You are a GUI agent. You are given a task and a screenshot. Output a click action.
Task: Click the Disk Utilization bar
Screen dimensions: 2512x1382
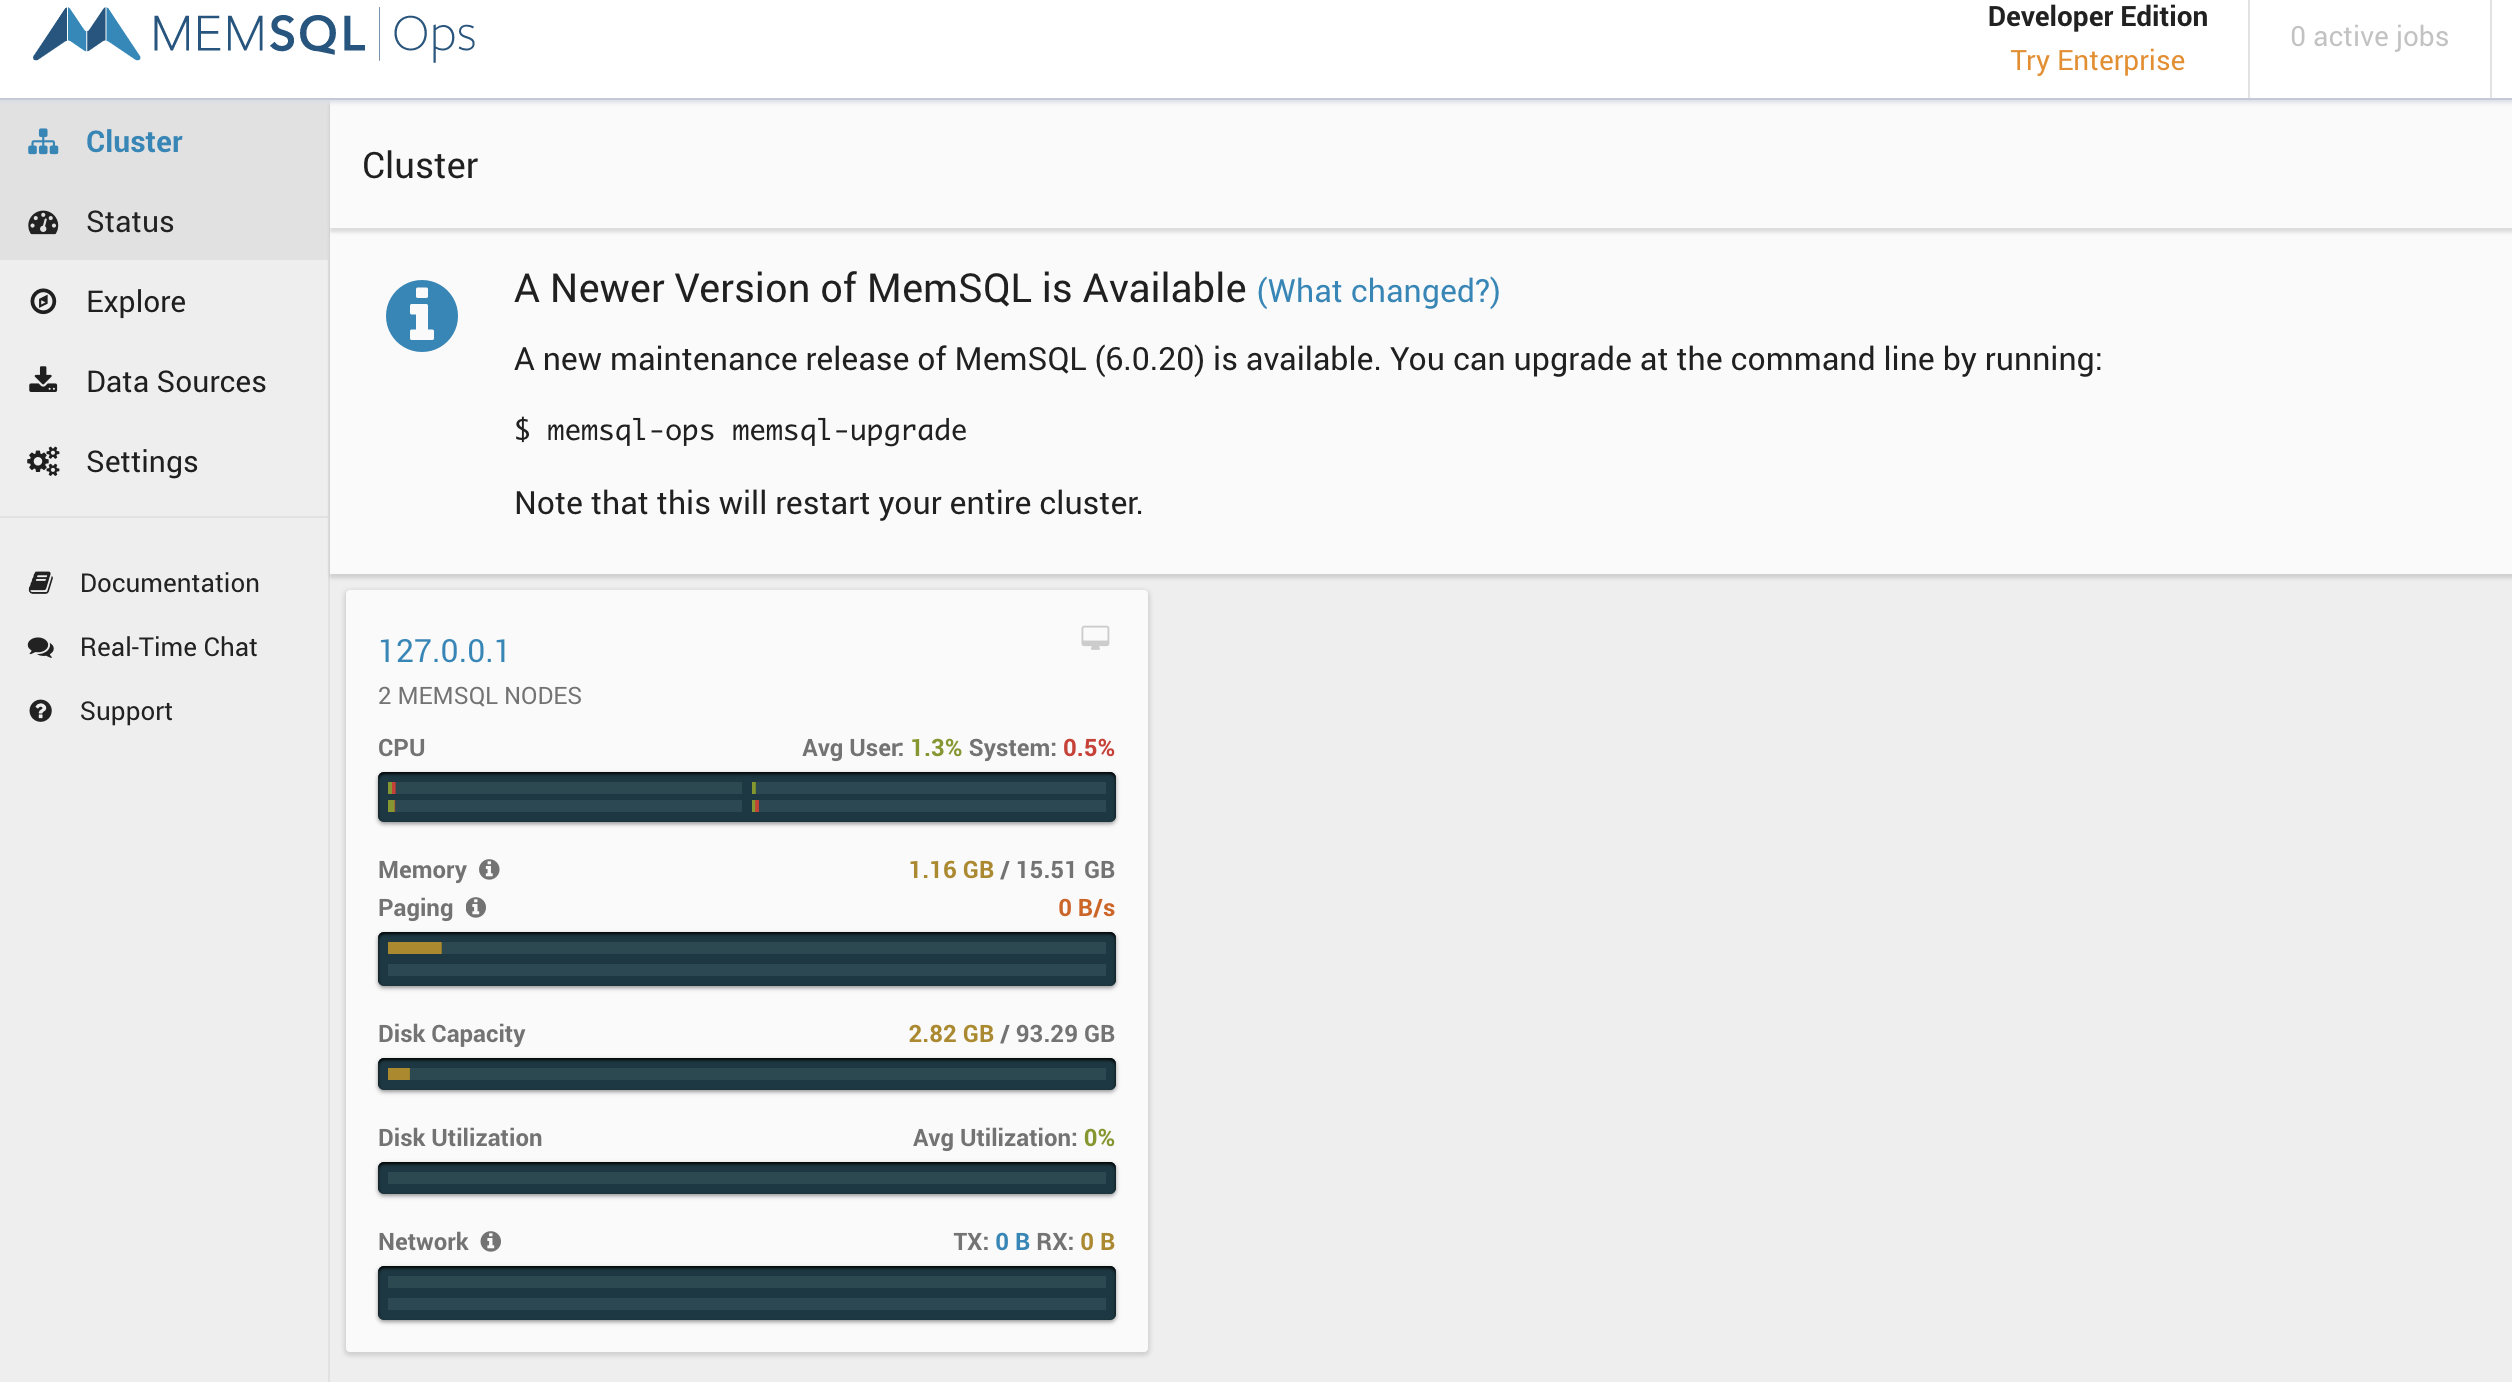[747, 1178]
